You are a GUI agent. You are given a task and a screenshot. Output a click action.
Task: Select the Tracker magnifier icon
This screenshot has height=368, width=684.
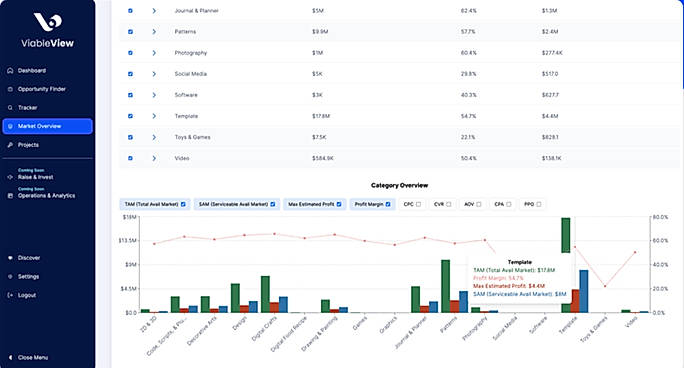tap(10, 108)
